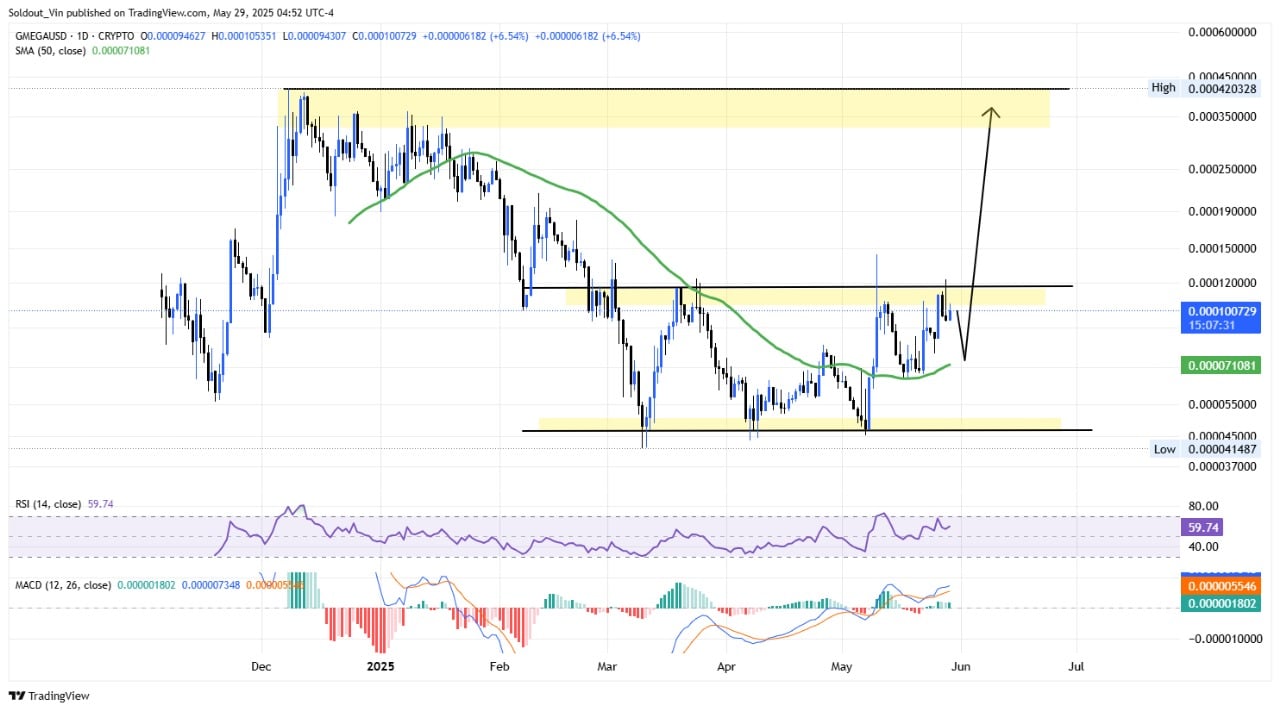1280x711 pixels.
Task: Click the Apr label on time axis
Action: [x=726, y=665]
